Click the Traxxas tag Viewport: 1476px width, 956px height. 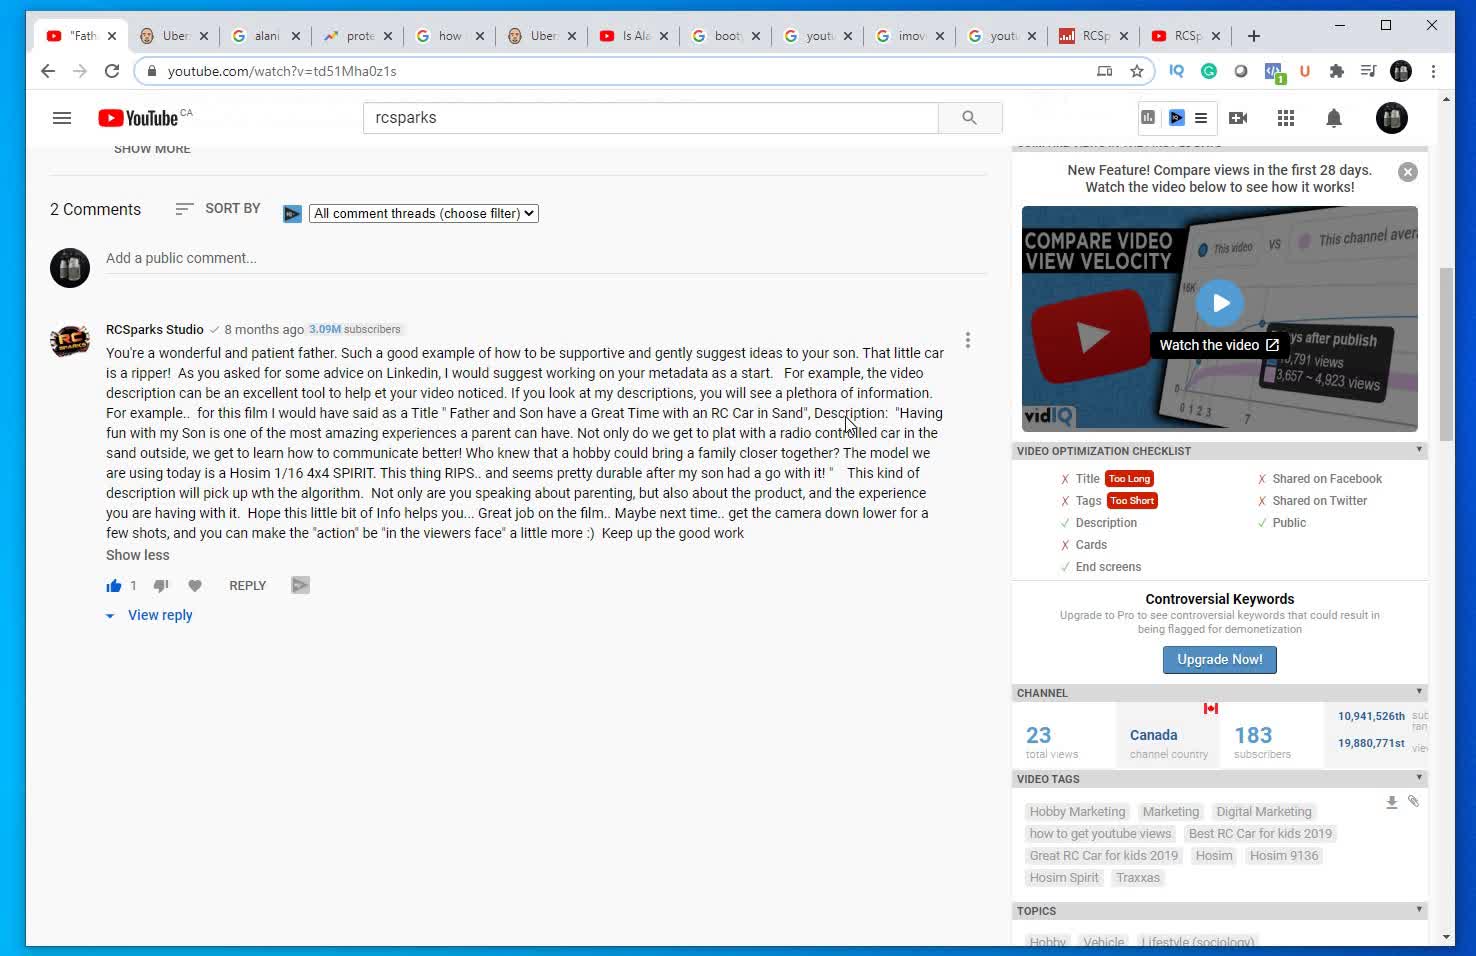(x=1138, y=878)
